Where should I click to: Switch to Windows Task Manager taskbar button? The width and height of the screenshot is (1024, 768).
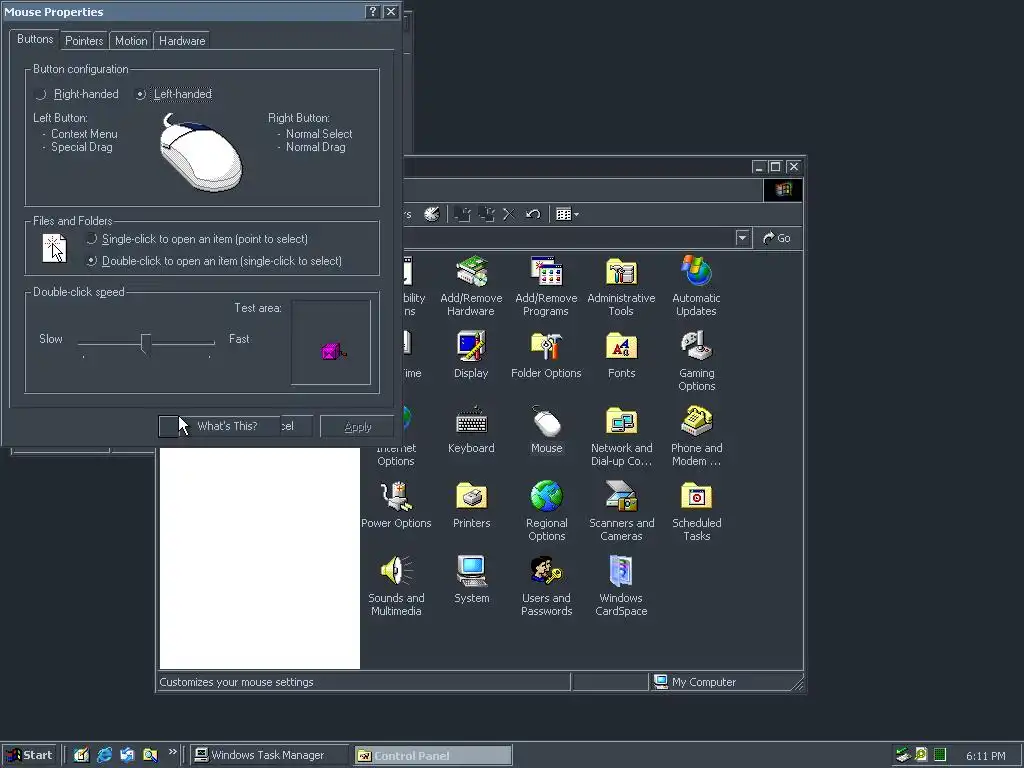tap(269, 755)
